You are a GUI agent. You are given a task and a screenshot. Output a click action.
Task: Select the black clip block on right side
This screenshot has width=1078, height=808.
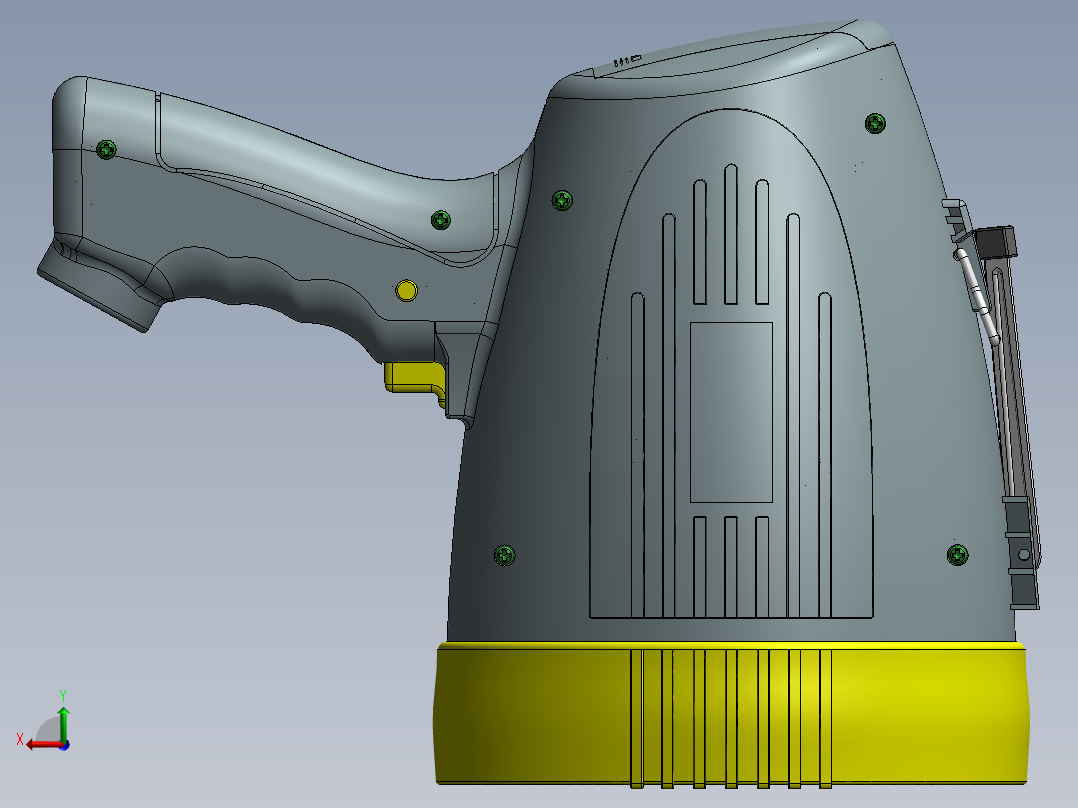pos(996,241)
